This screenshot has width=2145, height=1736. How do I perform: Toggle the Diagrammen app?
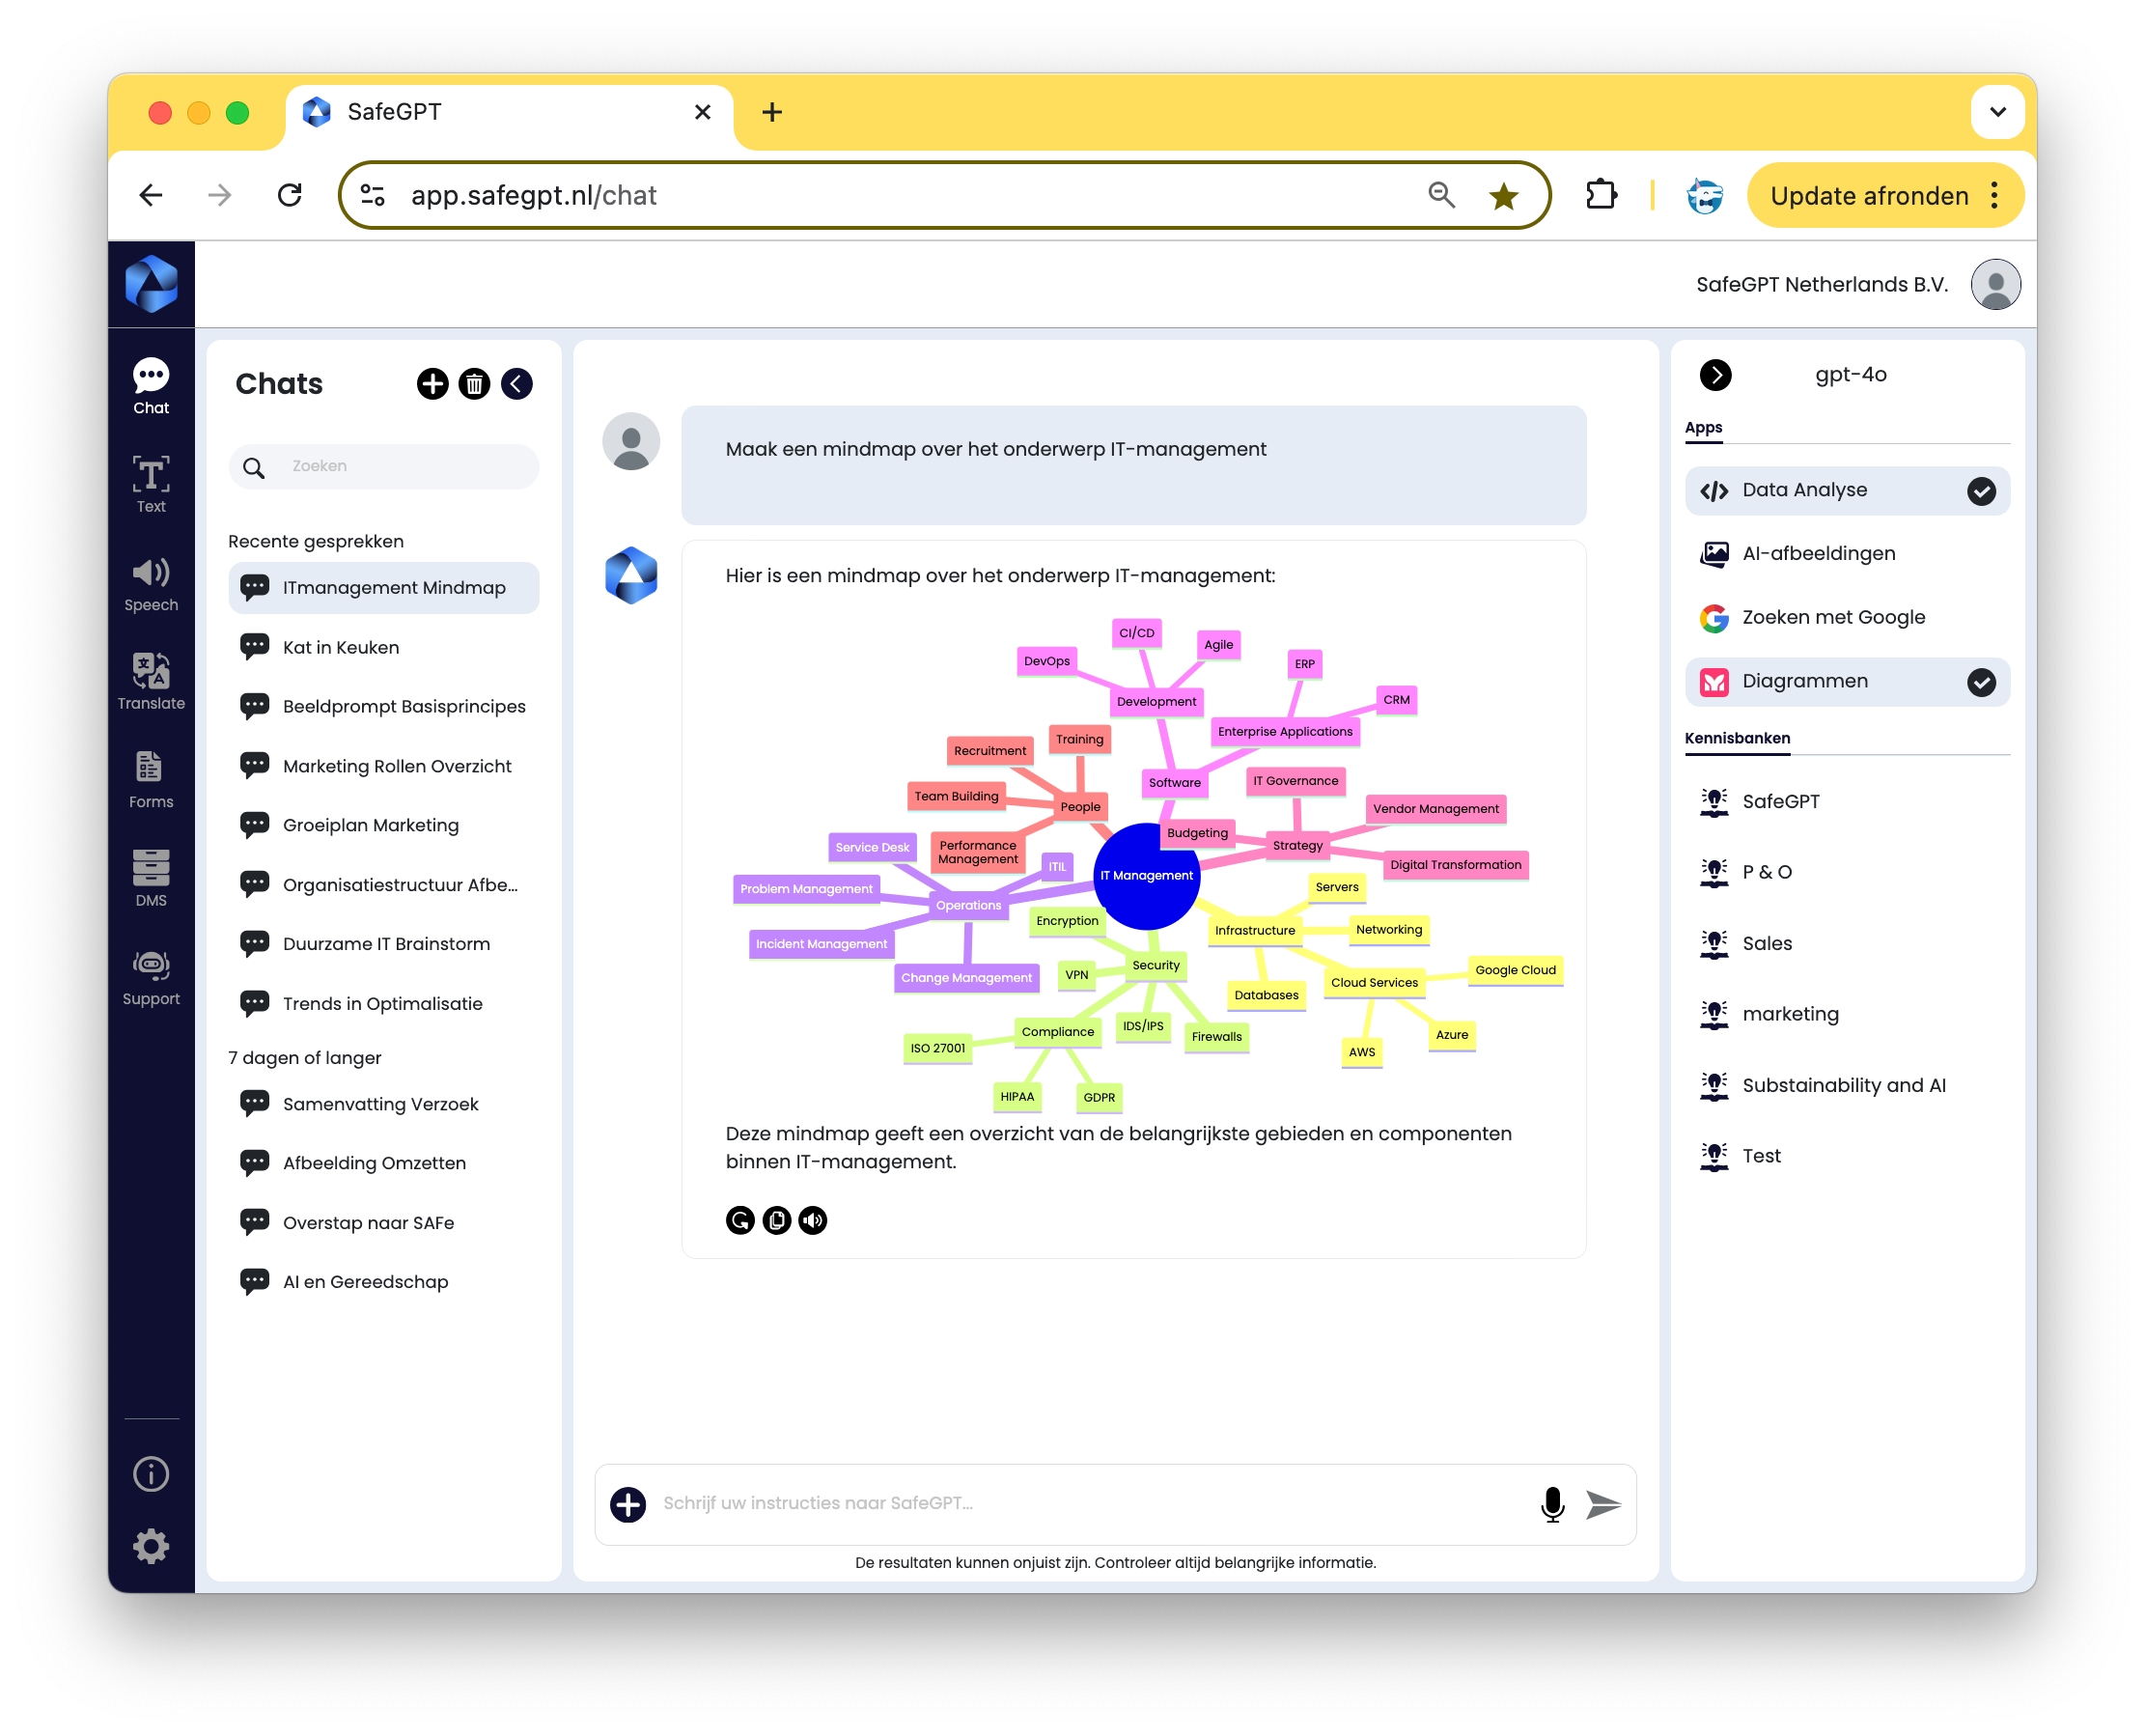1847,682
